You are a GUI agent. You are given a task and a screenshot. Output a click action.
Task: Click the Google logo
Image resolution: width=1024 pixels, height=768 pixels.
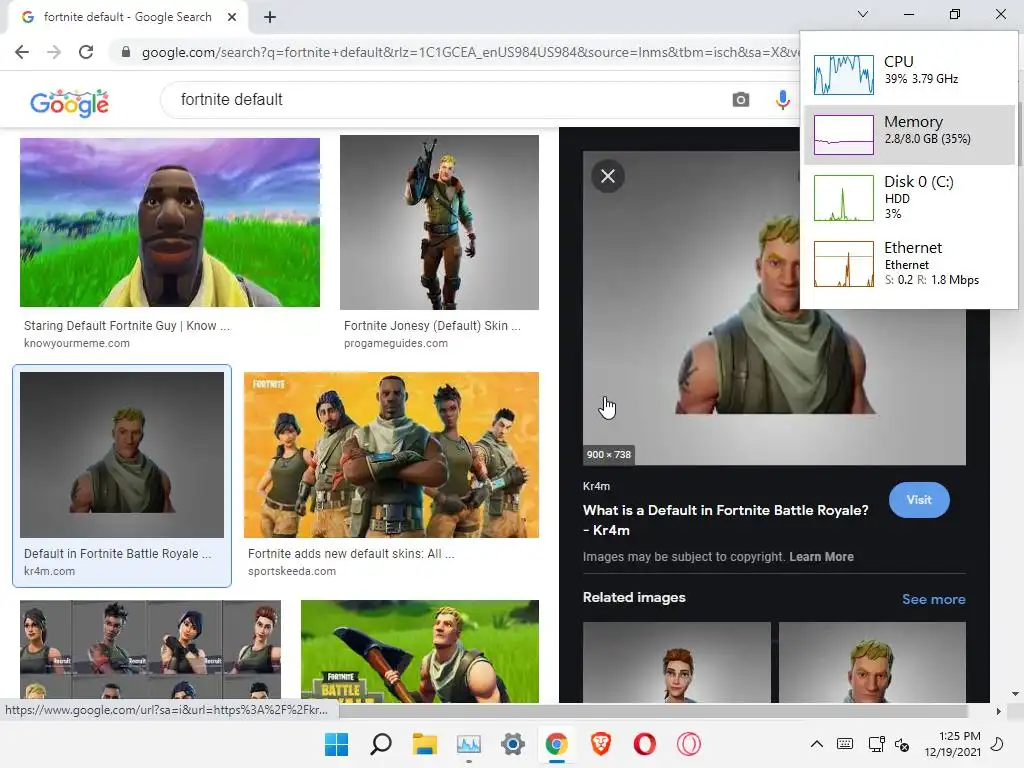pos(70,103)
